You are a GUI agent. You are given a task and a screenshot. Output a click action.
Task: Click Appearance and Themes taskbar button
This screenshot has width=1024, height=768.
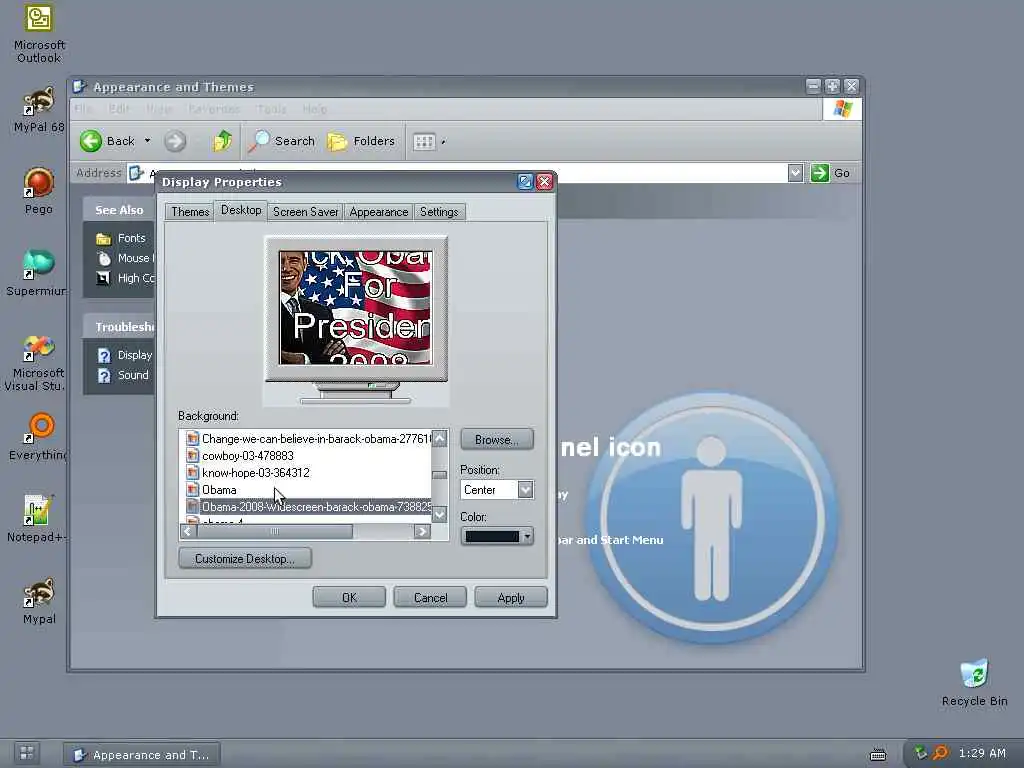click(x=142, y=755)
